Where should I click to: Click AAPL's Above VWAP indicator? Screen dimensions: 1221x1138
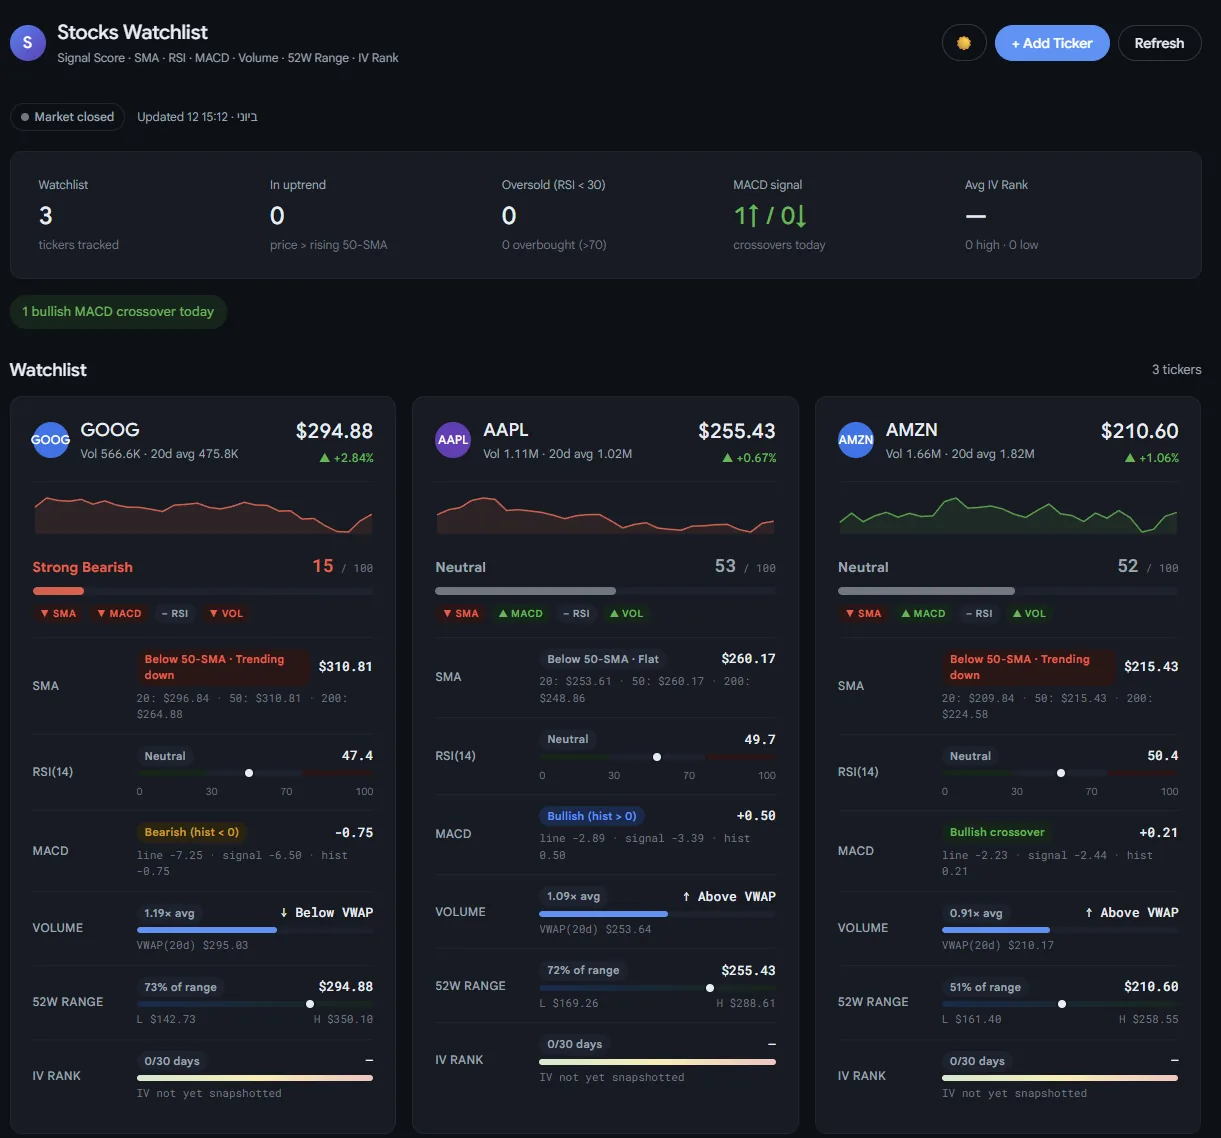pos(729,897)
